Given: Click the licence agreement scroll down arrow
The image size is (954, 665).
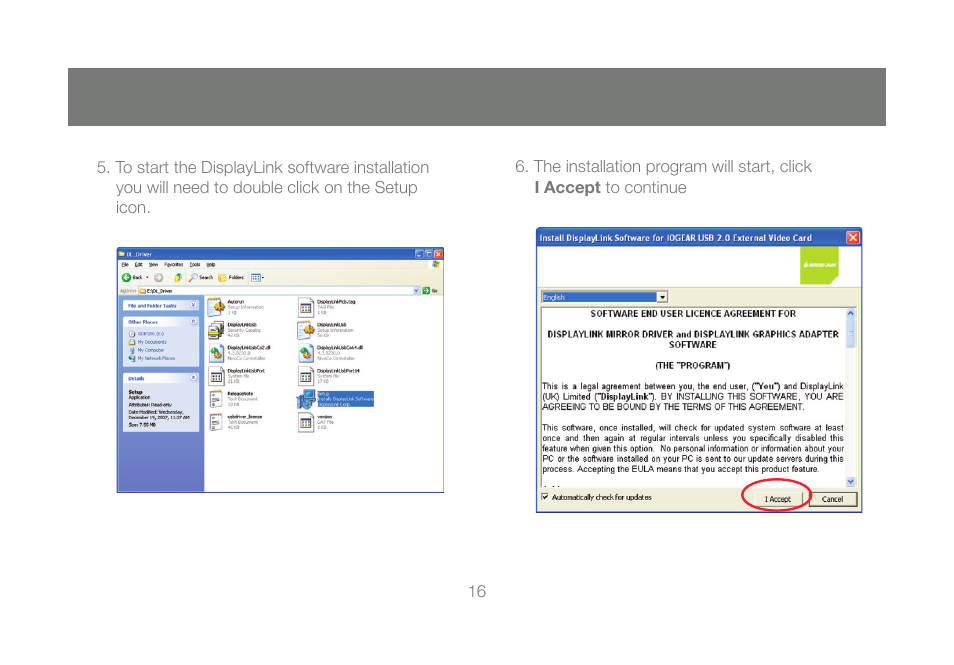Looking at the screenshot, I should pyautogui.click(x=851, y=481).
